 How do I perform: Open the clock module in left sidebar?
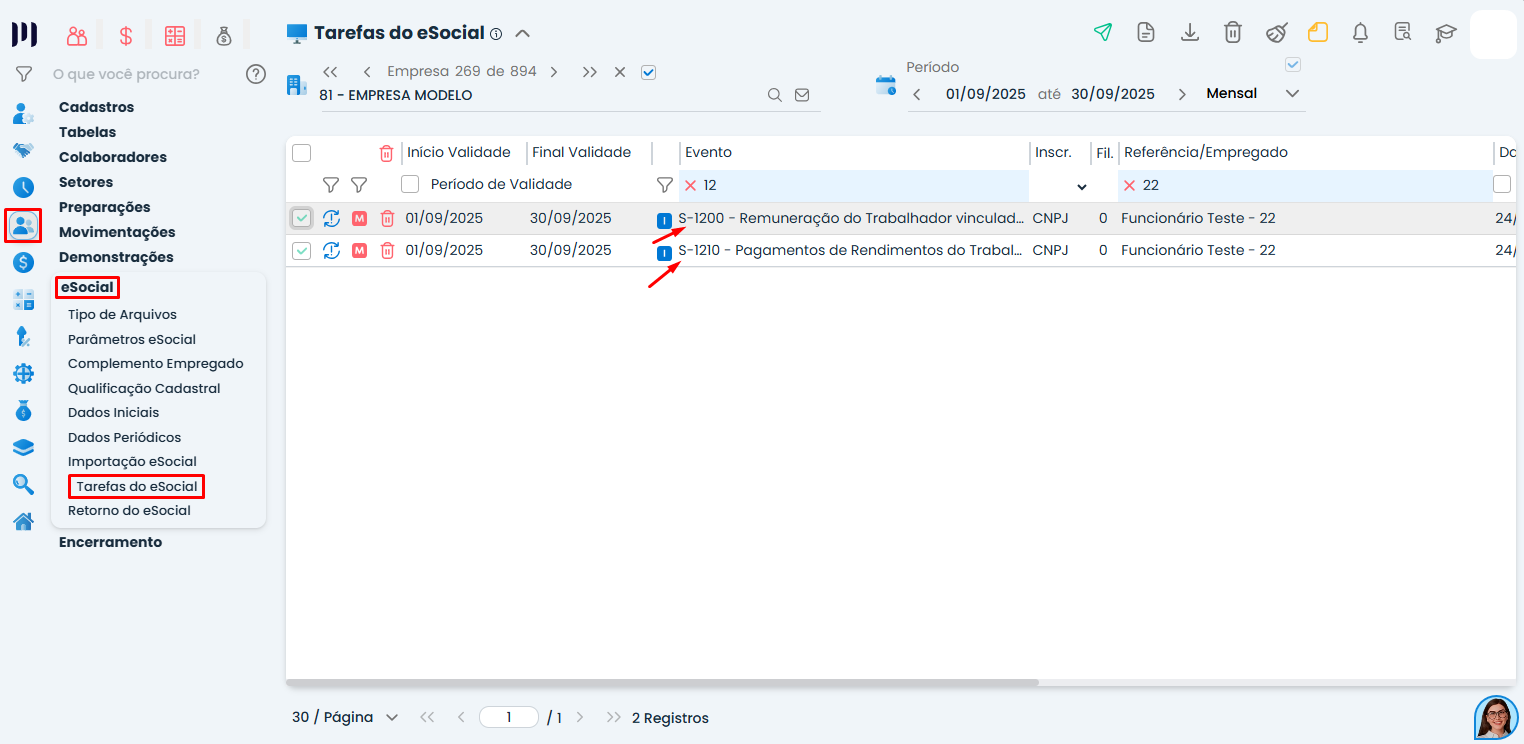coord(23,187)
